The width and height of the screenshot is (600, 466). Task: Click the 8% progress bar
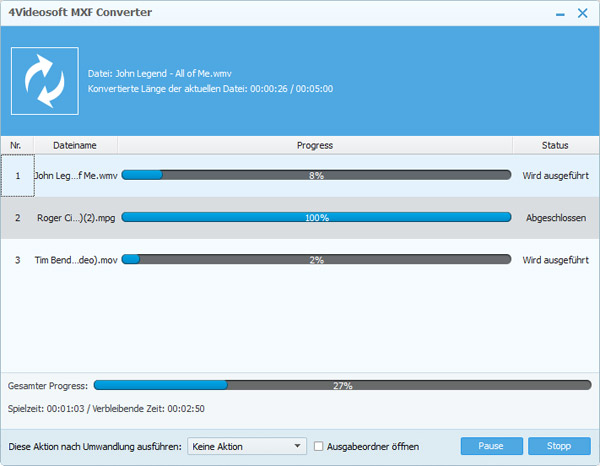click(x=316, y=175)
